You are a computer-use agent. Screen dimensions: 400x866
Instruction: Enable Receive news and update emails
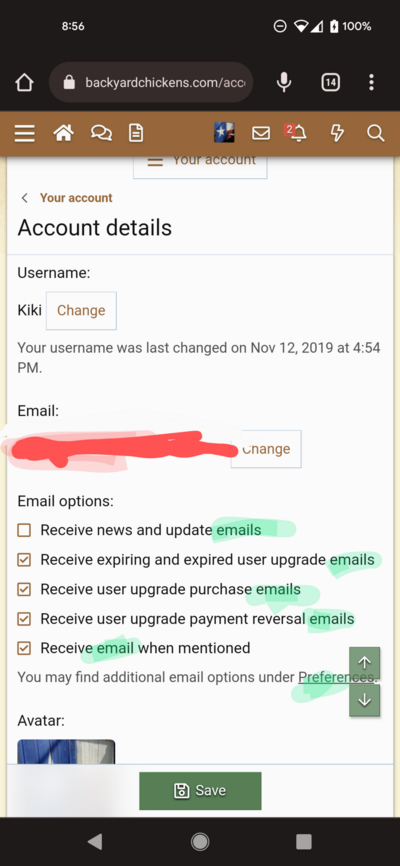pos(24,531)
